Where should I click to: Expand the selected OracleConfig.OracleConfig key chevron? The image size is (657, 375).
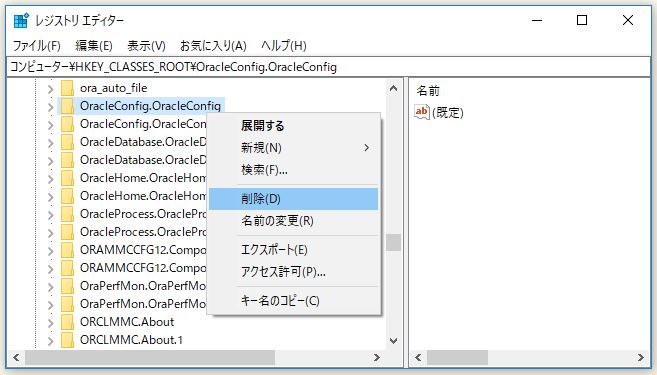pos(50,107)
